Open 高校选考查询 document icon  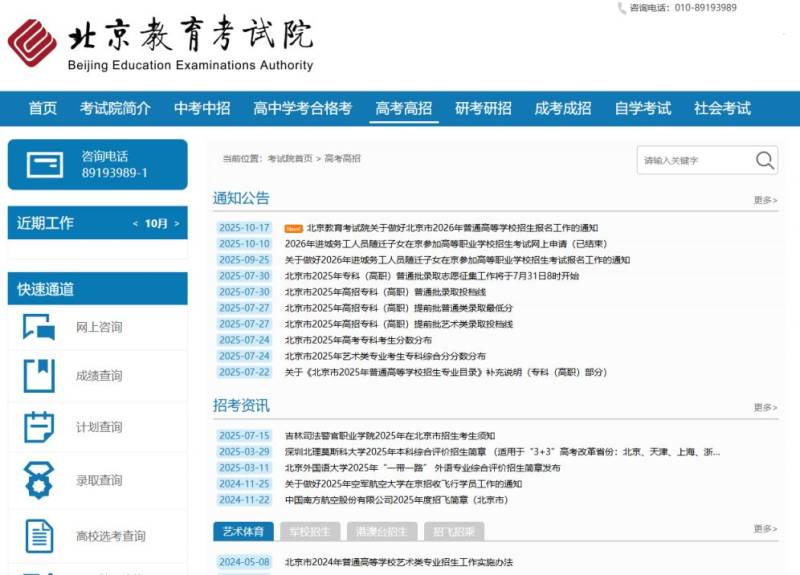coord(39,536)
